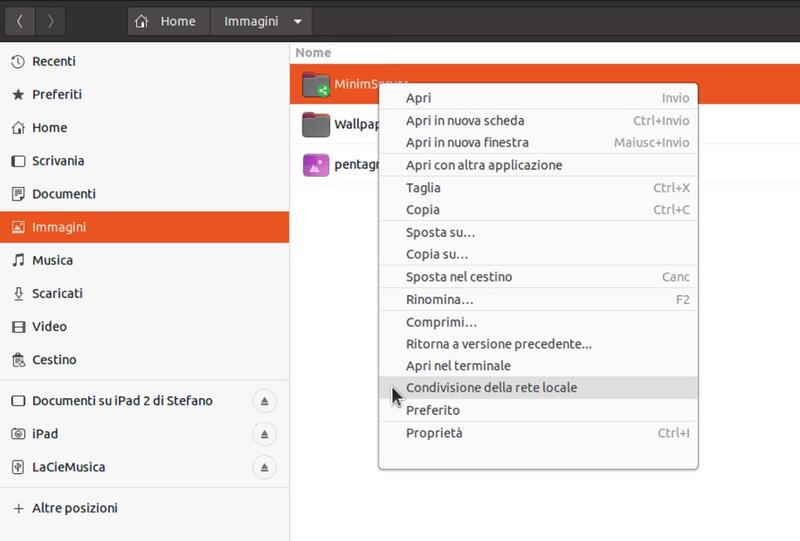Click the MinimServer shared folder icon
Image resolution: width=800 pixels, height=541 pixels.
[x=316, y=86]
